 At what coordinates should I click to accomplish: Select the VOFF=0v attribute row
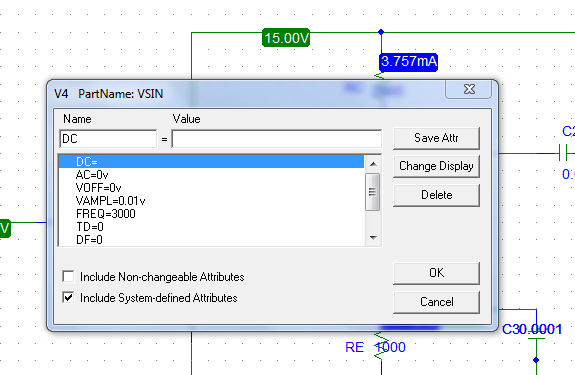pyautogui.click(x=212, y=188)
